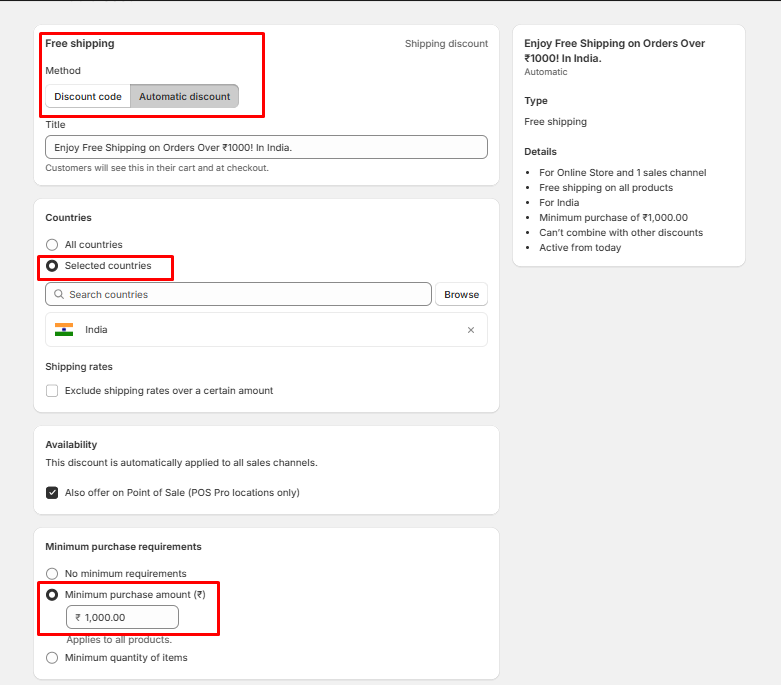Open the Browse countries button
Screen dimensions: 781x685
point(461,294)
